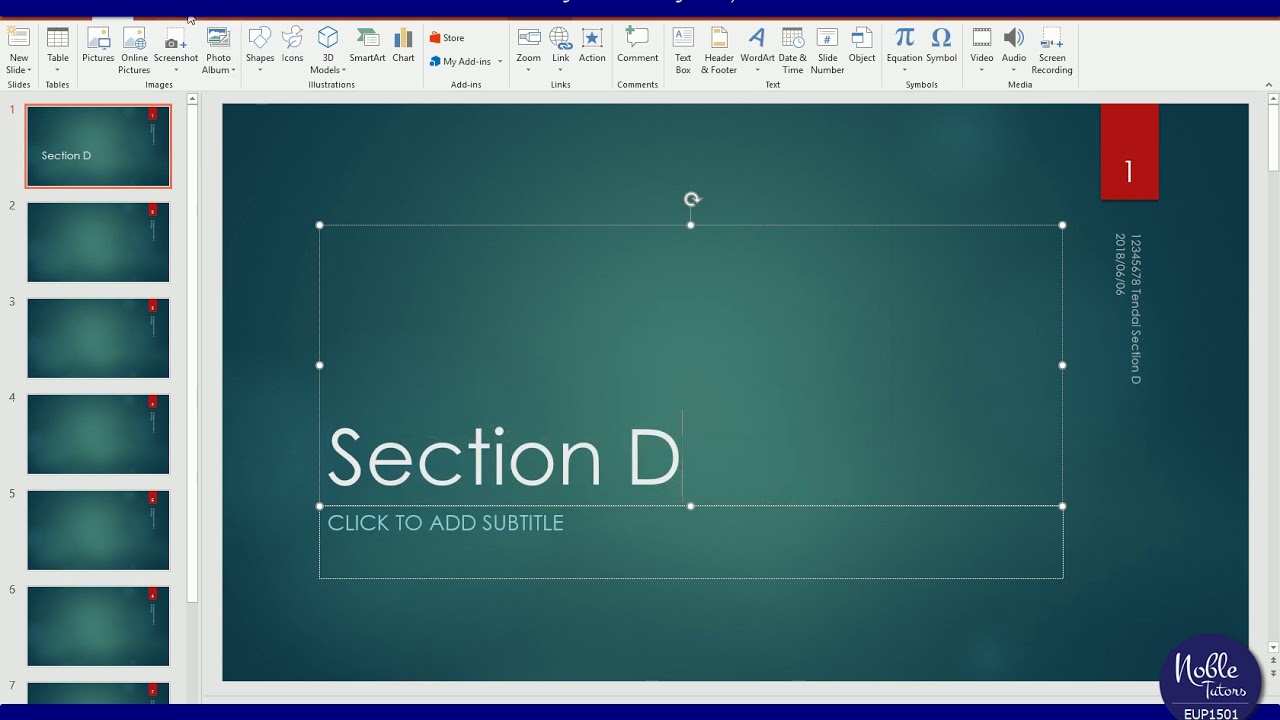Open Online Pictures search
The height and width of the screenshot is (720, 1280).
pyautogui.click(x=134, y=51)
